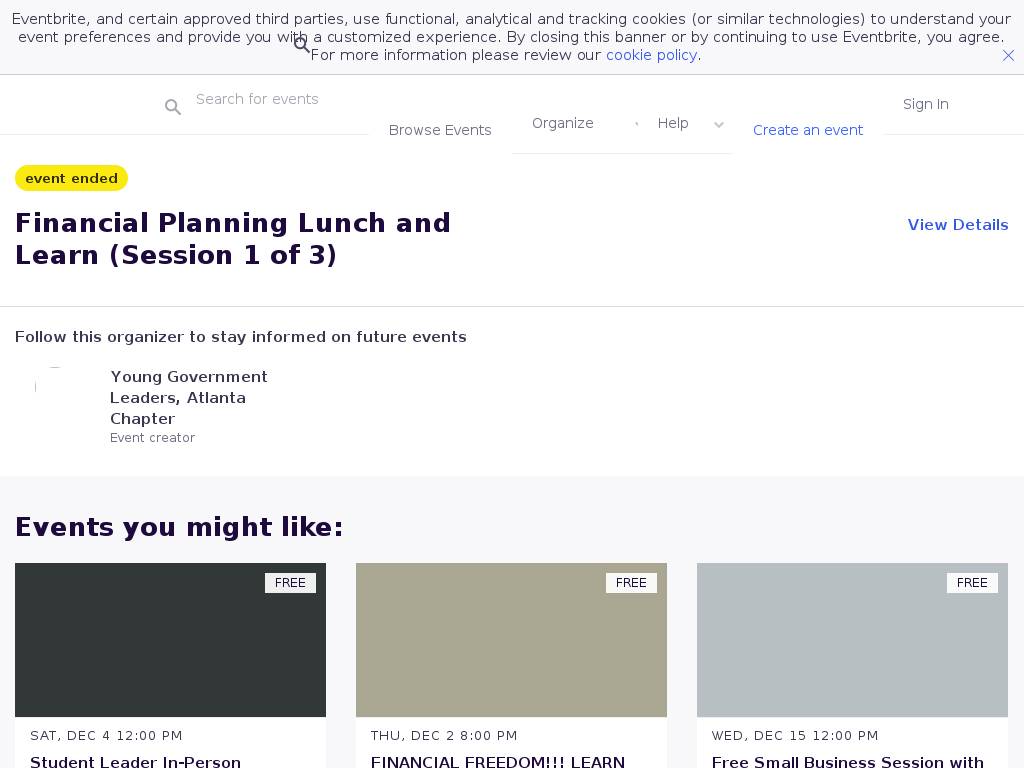Click Sign In in the header

pos(925,104)
